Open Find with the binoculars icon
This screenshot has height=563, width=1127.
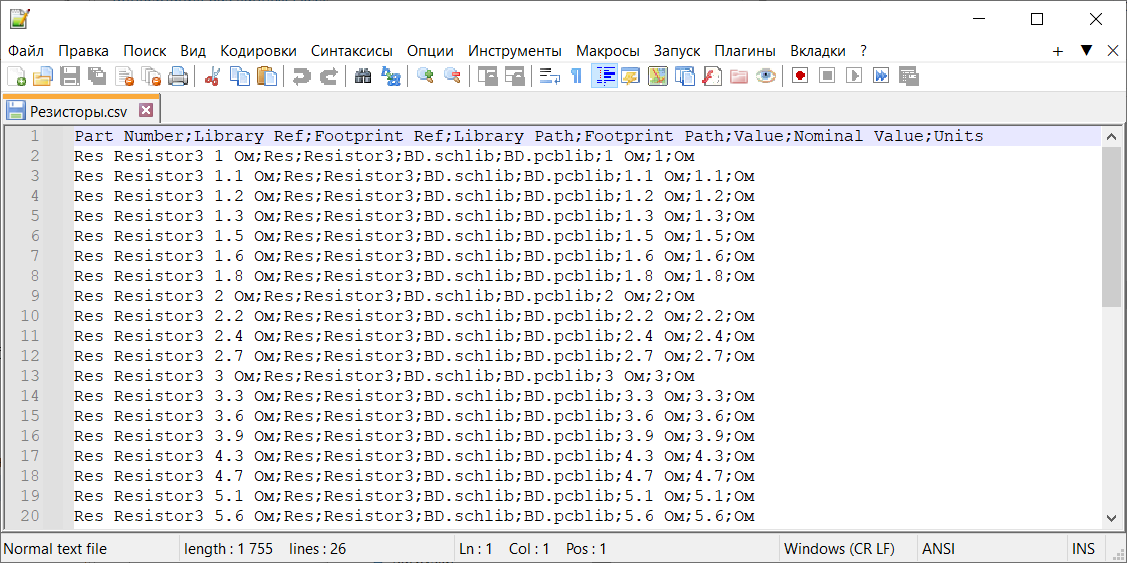(x=364, y=76)
